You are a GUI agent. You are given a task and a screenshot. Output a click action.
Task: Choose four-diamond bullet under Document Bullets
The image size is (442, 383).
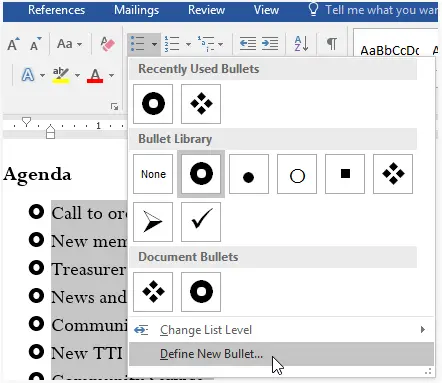coord(153,292)
